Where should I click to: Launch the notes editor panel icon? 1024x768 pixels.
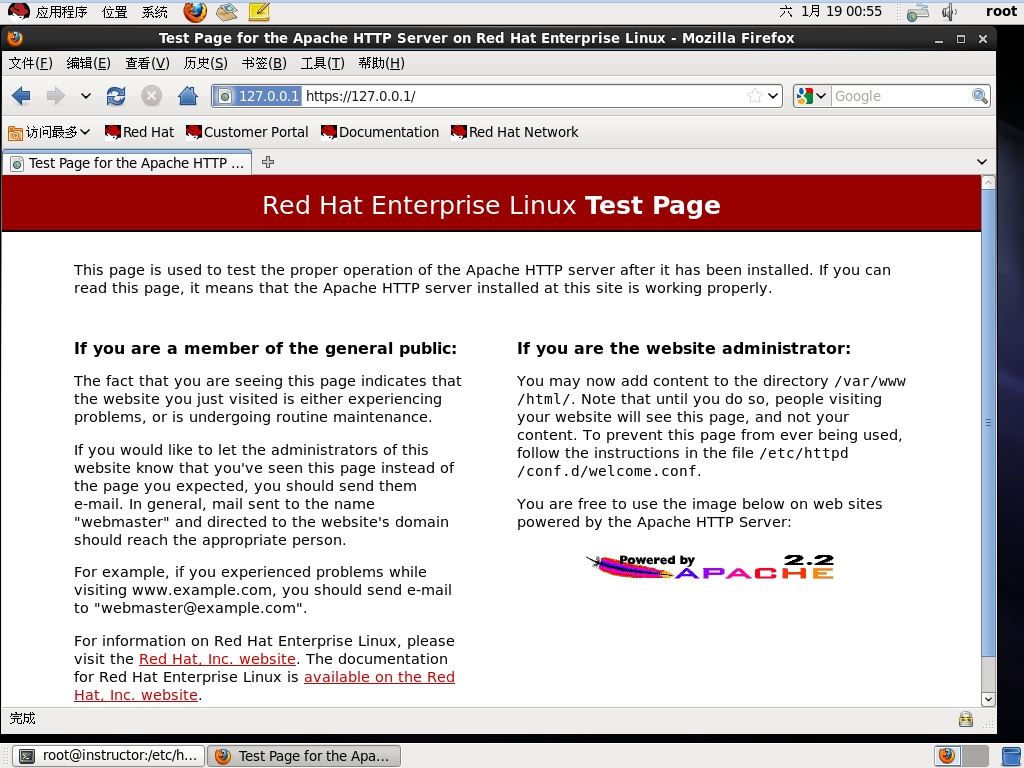tap(259, 11)
